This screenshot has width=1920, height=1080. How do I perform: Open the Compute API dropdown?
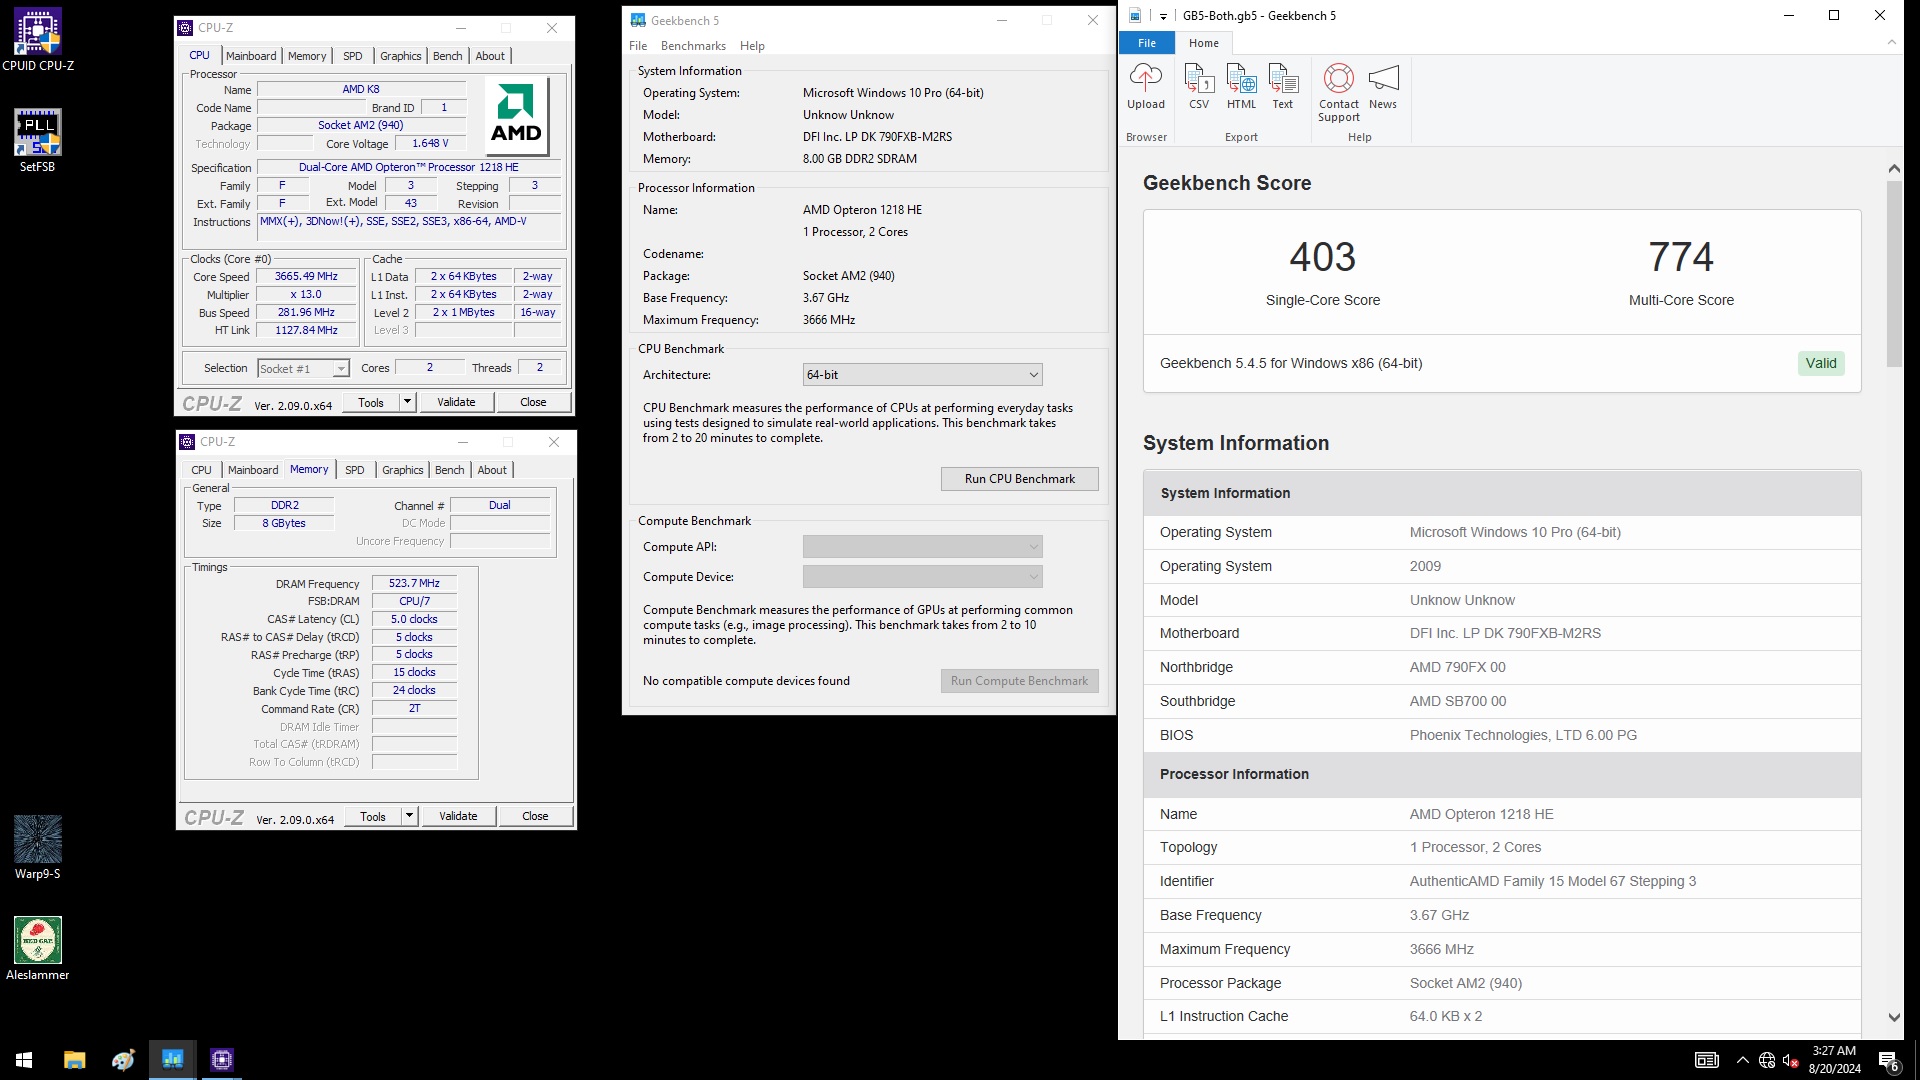[x=922, y=546]
